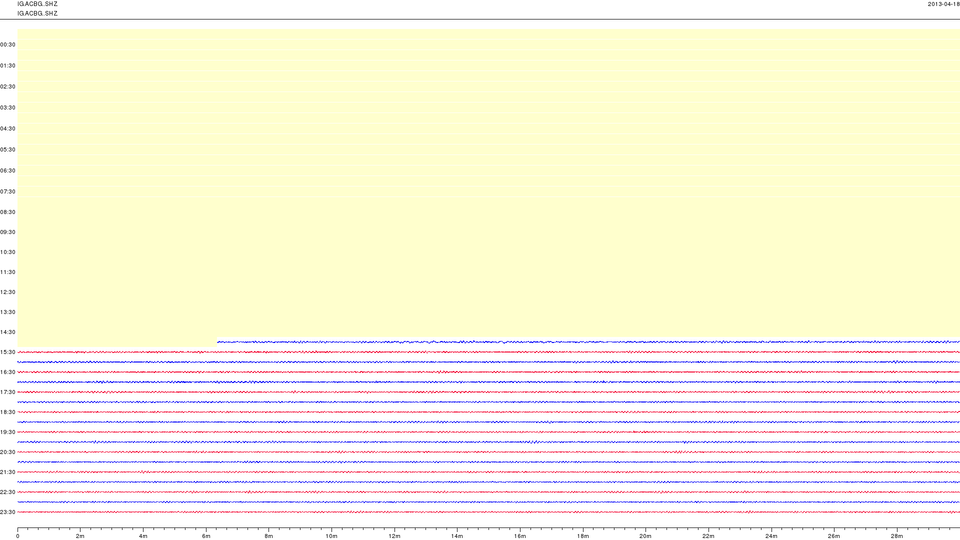Viewport: 960px width, 540px height.
Task: Click the second-line IG.ACBG.SHZ station label
Action: pyautogui.click(x=37, y=13)
